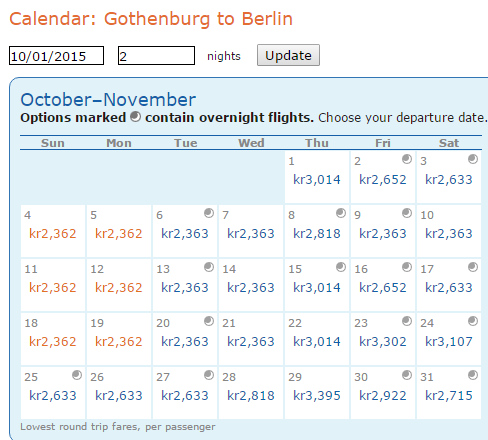
Task: Choose kr3,395 fare on October 29
Action: click(x=317, y=396)
